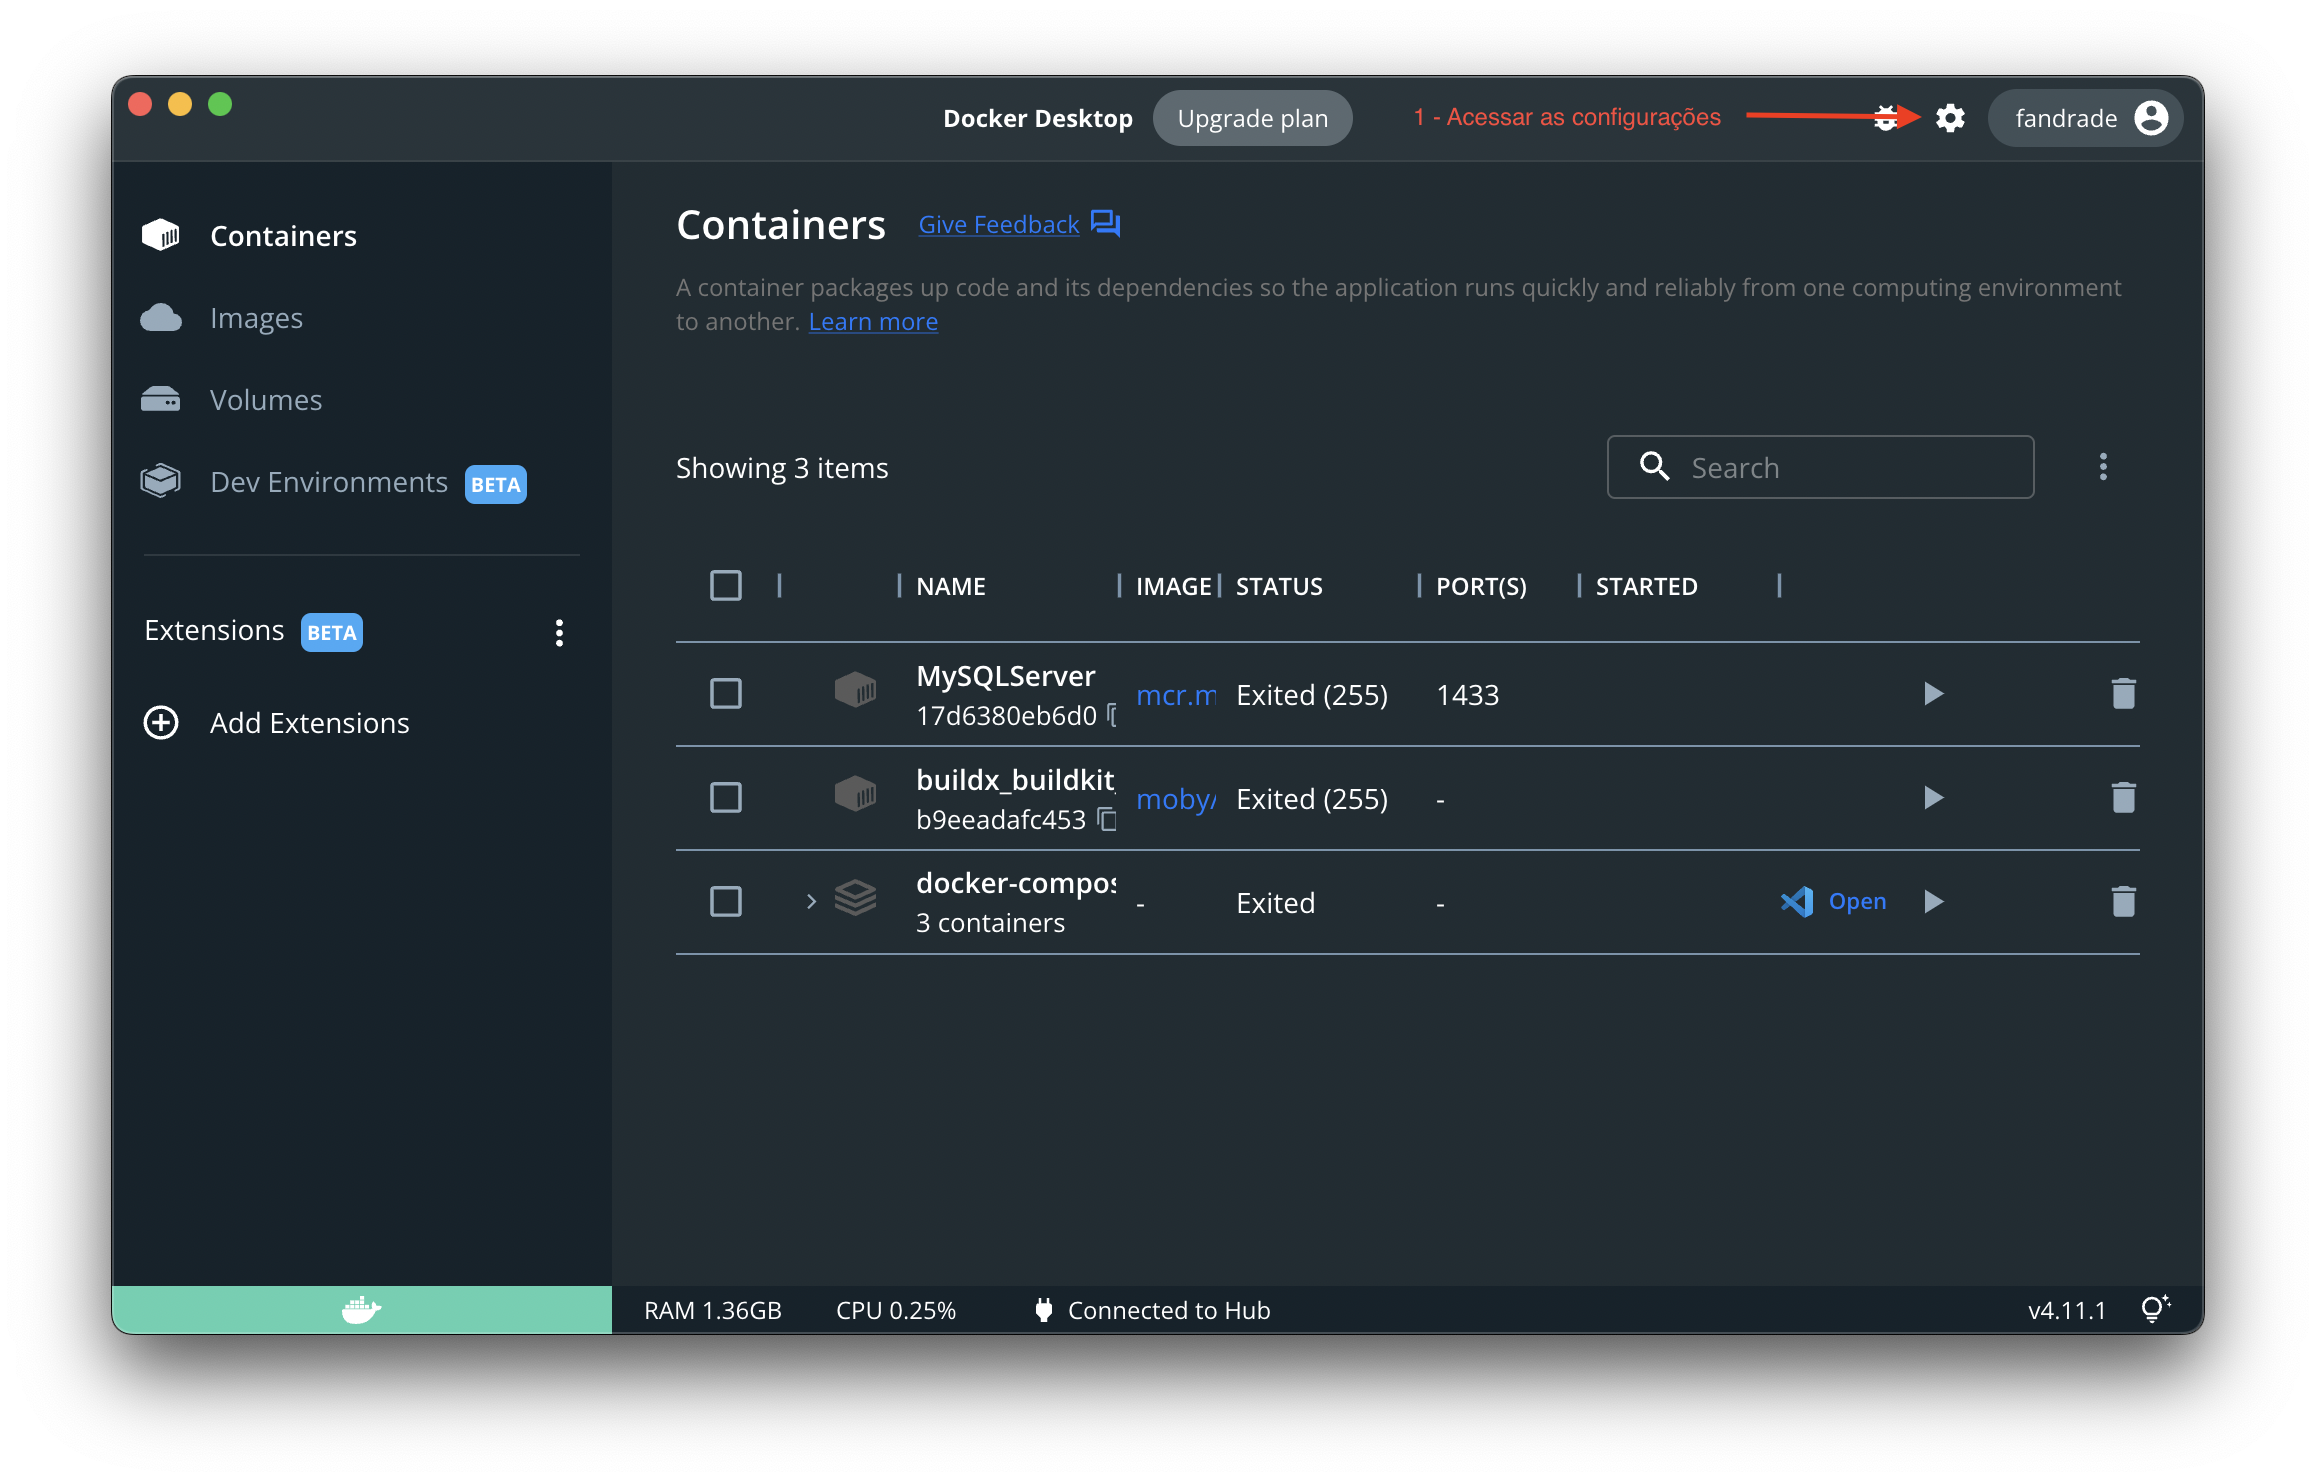Click the IMAGE column header
The height and width of the screenshot is (1482, 2316).
[1174, 586]
